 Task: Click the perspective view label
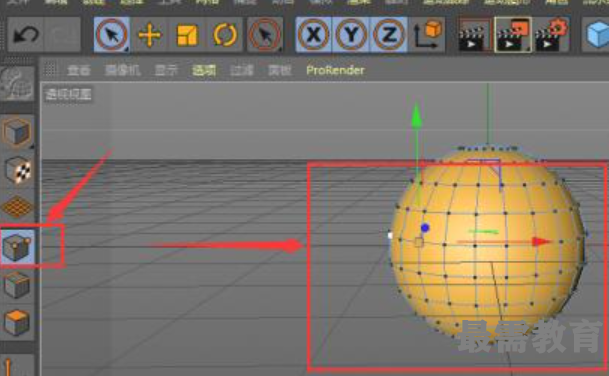click(x=68, y=94)
